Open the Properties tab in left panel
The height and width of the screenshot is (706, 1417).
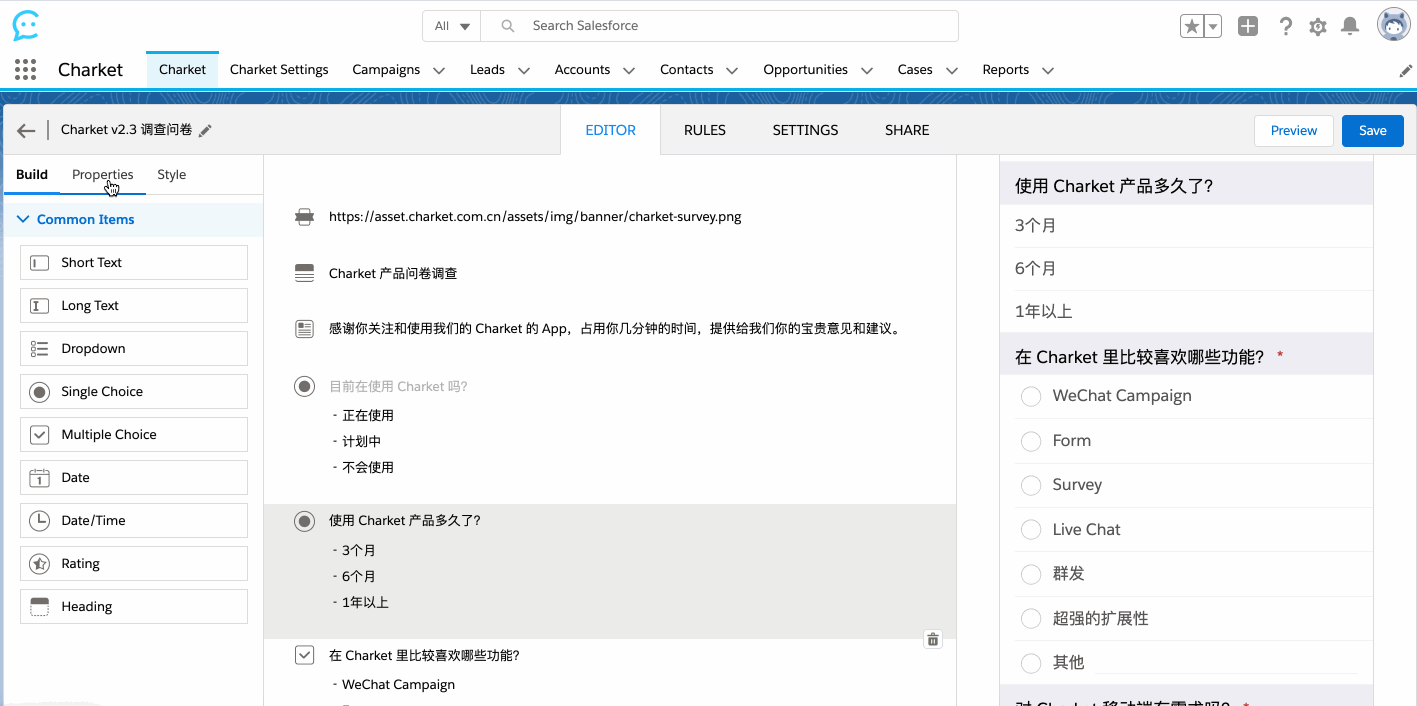102,175
